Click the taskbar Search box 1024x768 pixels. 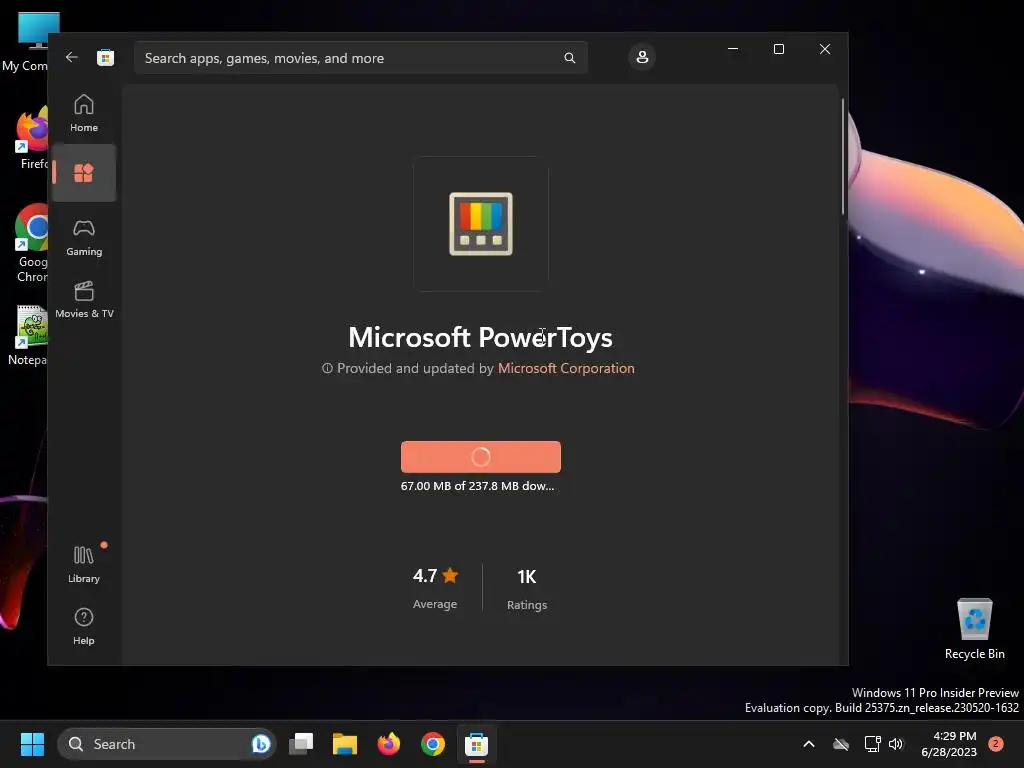coord(167,744)
